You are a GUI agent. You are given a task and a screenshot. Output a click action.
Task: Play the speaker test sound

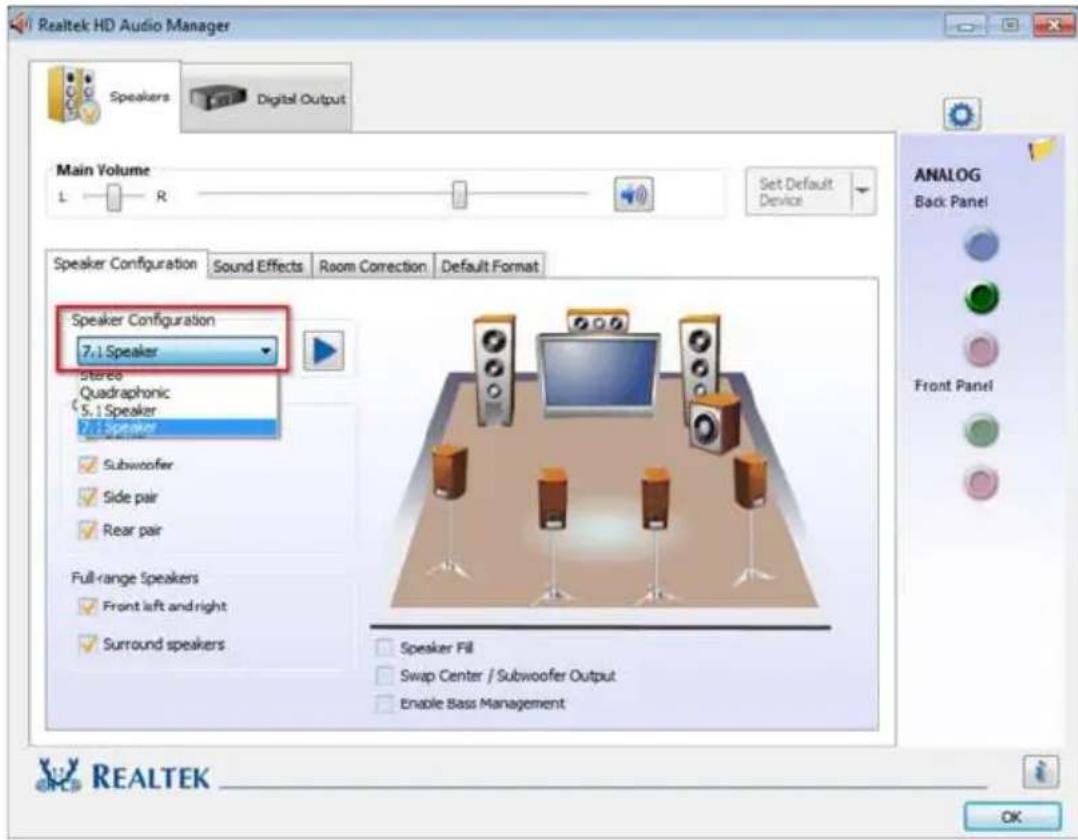(323, 351)
